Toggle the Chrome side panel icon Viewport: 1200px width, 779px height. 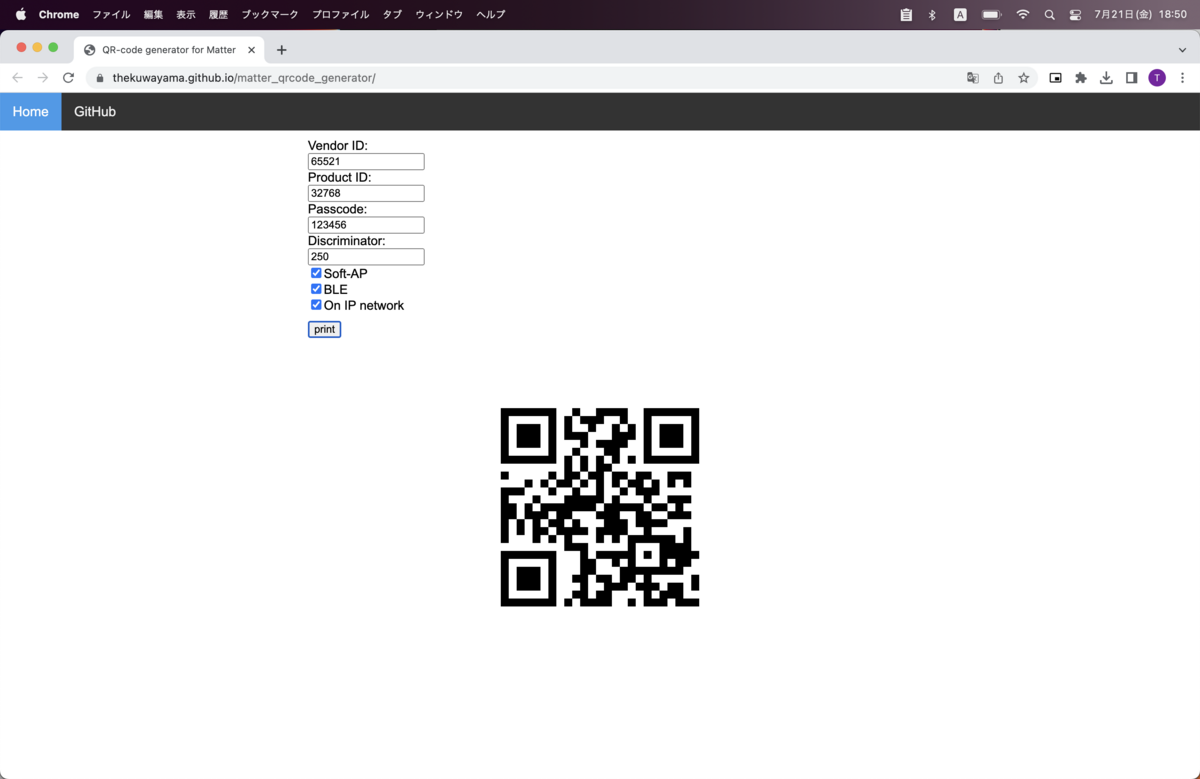click(1131, 78)
